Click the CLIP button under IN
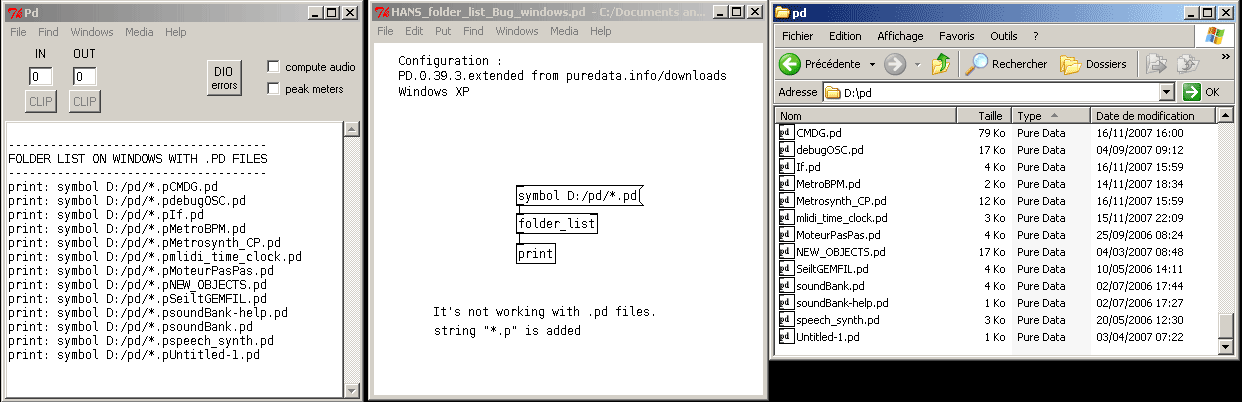 coord(41,101)
